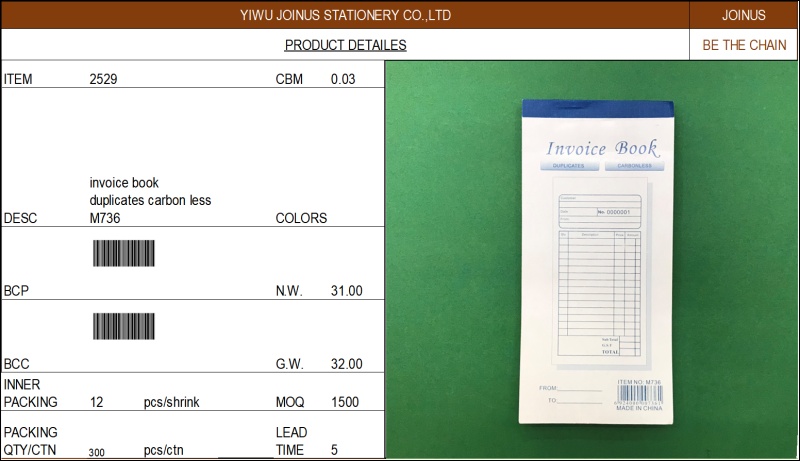
Task: Select the CBM value 0.03
Action: click(x=343, y=79)
